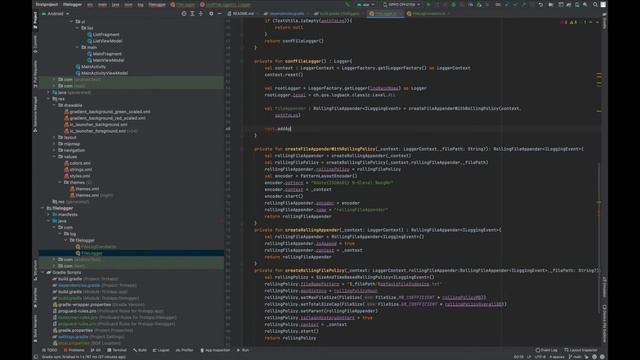Hide the Project panel with the minus icon

coord(220,13)
